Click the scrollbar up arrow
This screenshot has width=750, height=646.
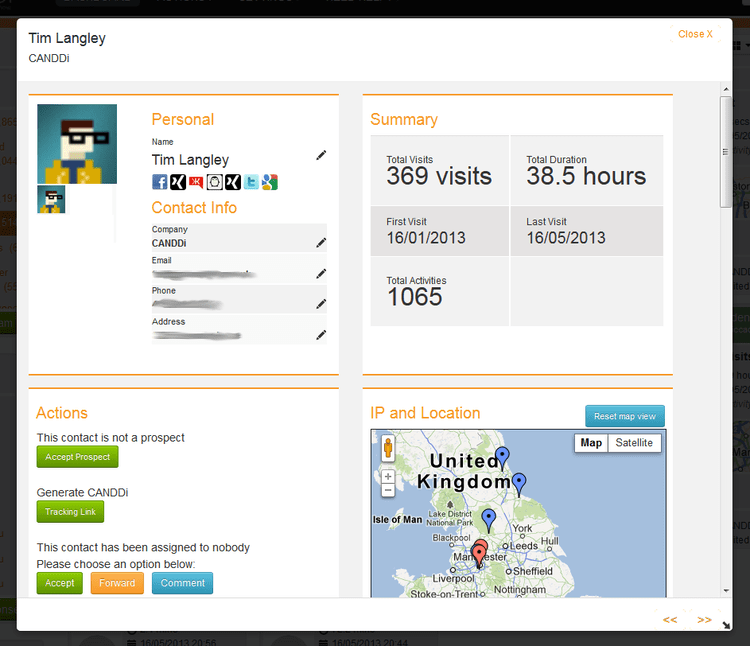(726, 89)
